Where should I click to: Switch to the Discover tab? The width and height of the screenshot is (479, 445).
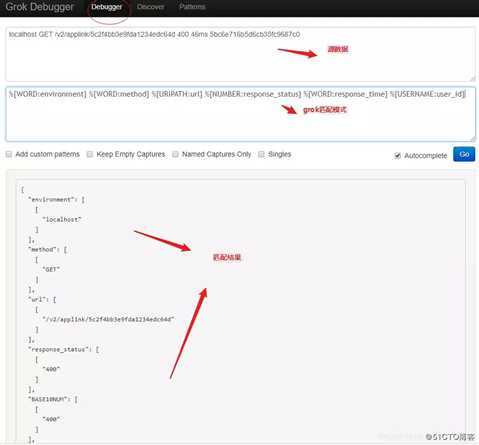pos(150,7)
